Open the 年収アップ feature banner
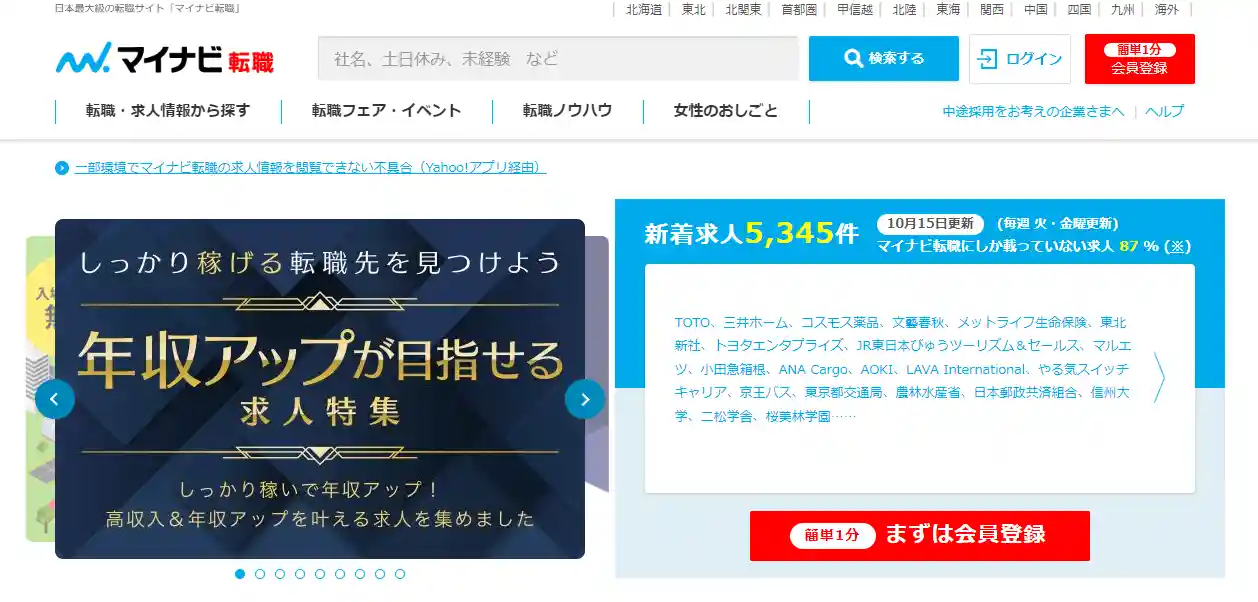Screen dimensions: 1258x602 (320, 389)
